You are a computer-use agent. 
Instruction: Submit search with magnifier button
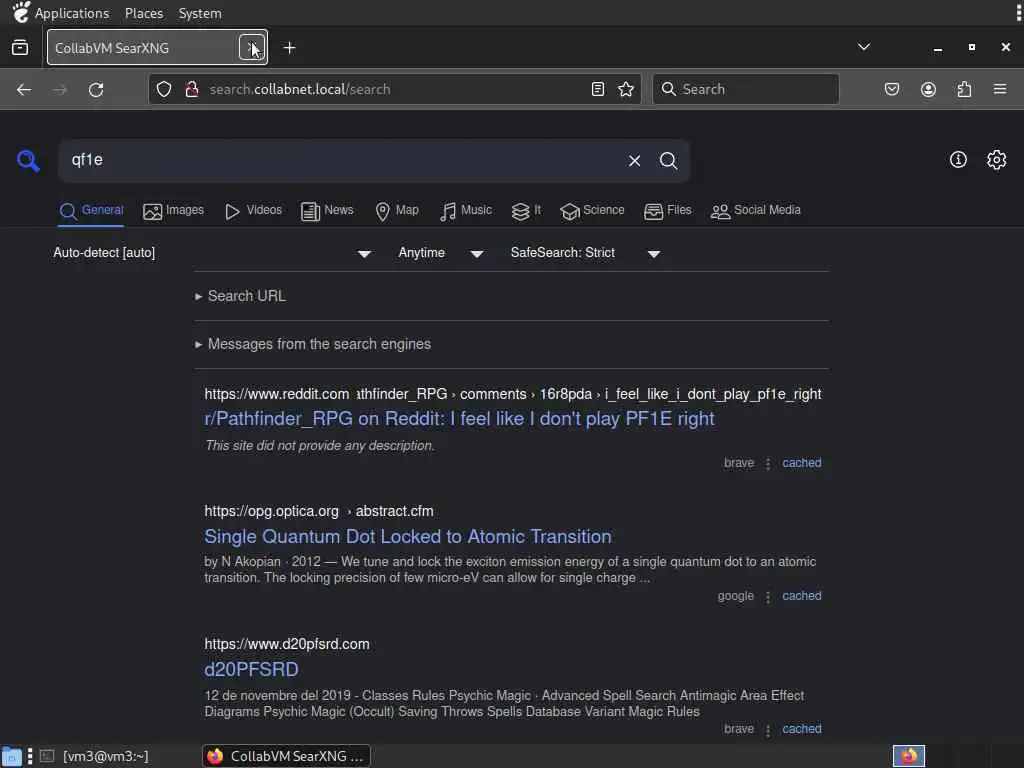668,161
